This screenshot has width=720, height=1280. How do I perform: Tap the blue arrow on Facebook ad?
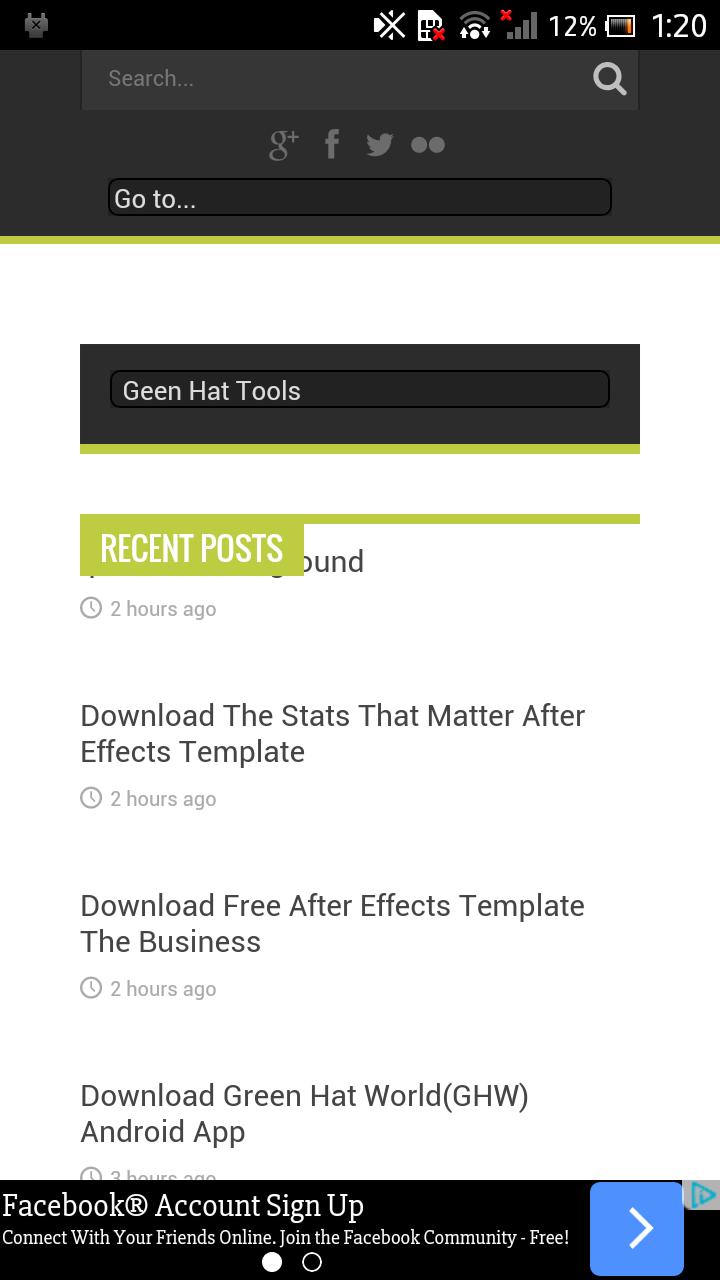click(x=637, y=1228)
